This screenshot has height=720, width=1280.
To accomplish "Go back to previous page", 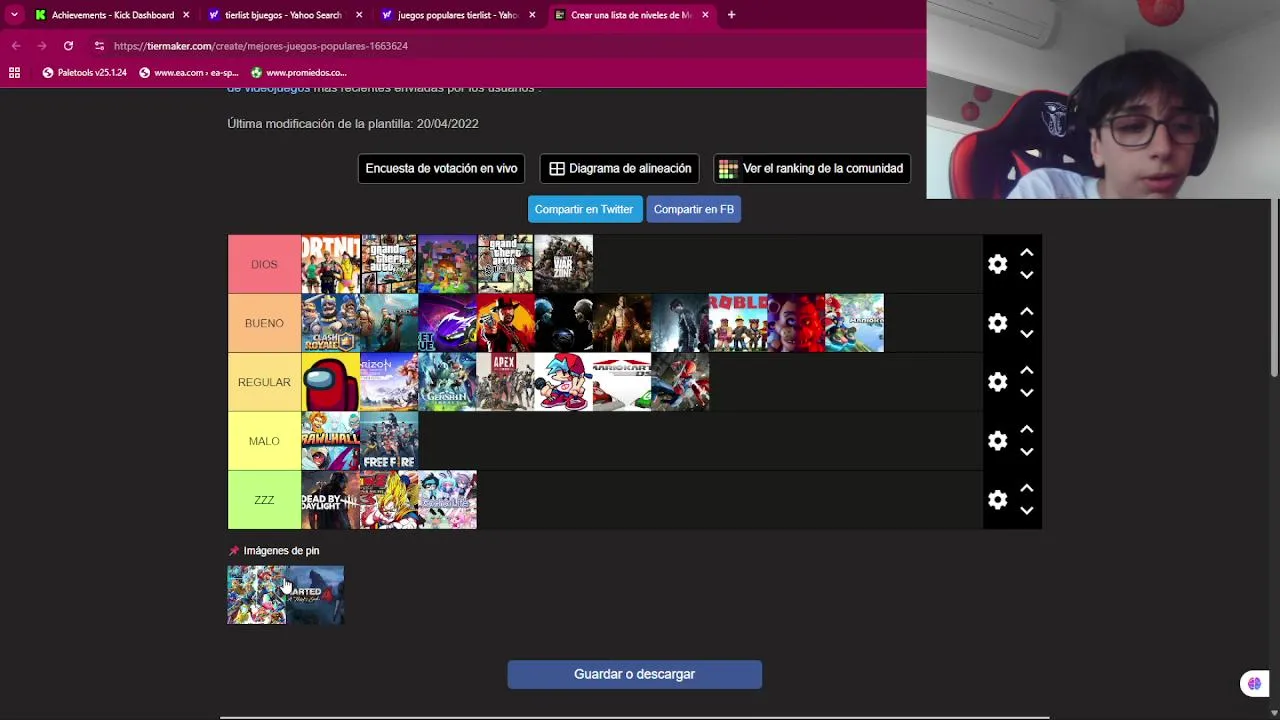I will tap(16, 46).
